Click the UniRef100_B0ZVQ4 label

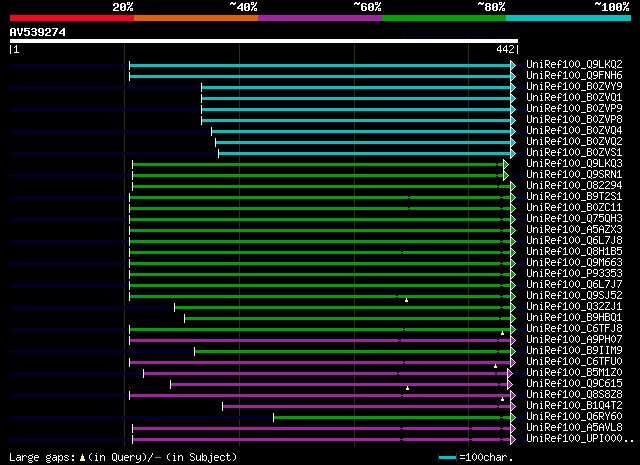574,130
